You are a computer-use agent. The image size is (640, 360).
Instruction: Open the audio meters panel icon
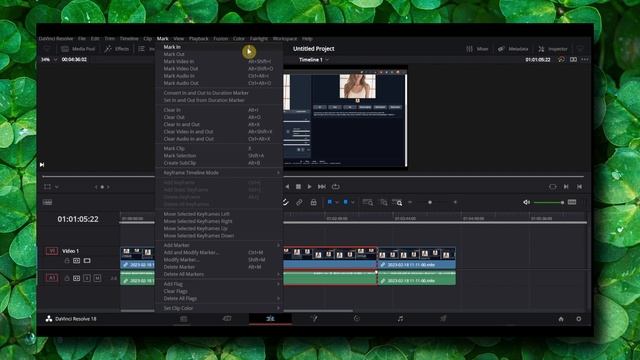(x=572, y=202)
